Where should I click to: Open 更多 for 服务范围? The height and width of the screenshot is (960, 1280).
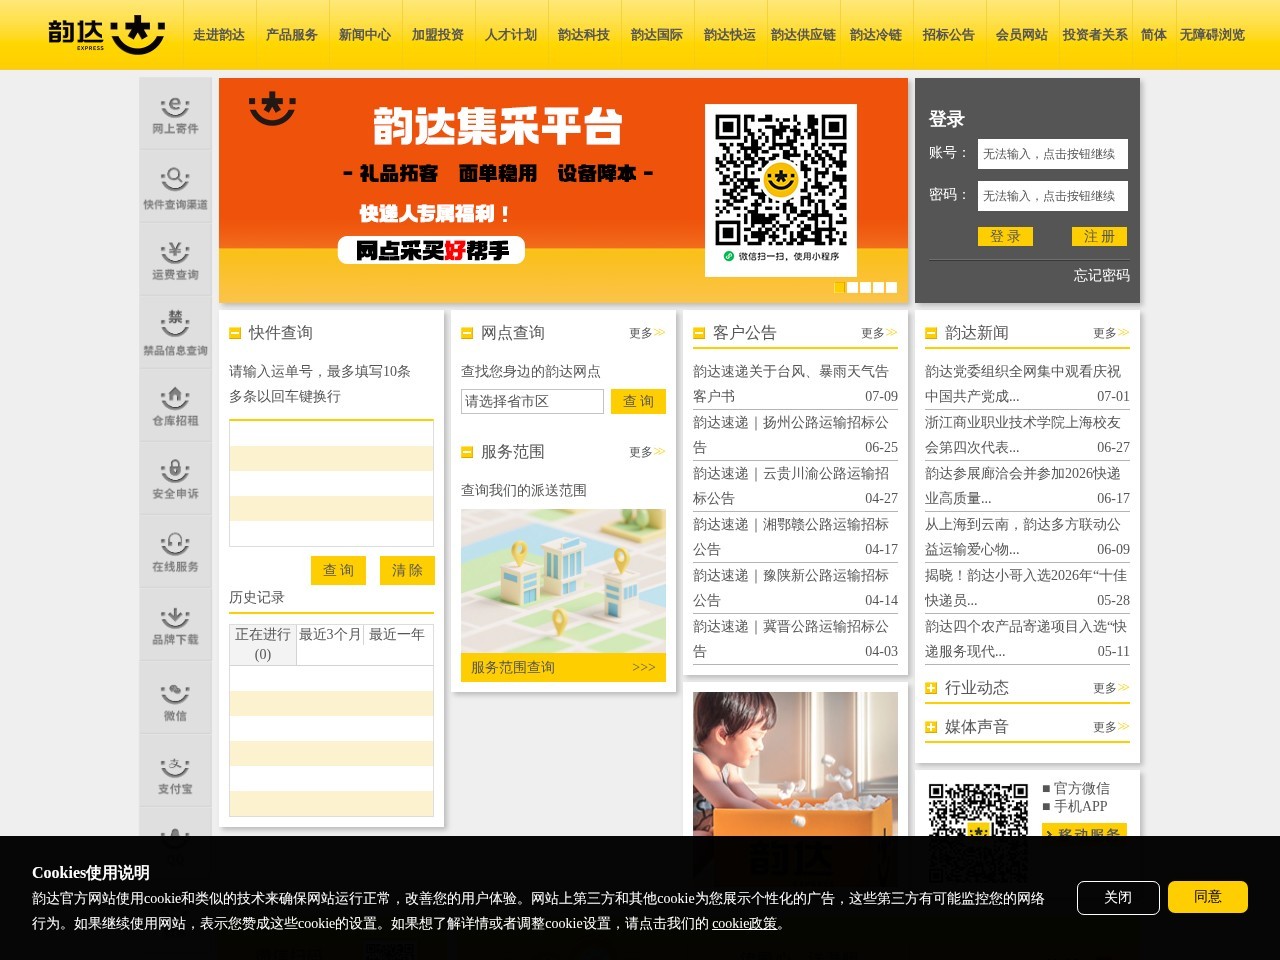(647, 452)
